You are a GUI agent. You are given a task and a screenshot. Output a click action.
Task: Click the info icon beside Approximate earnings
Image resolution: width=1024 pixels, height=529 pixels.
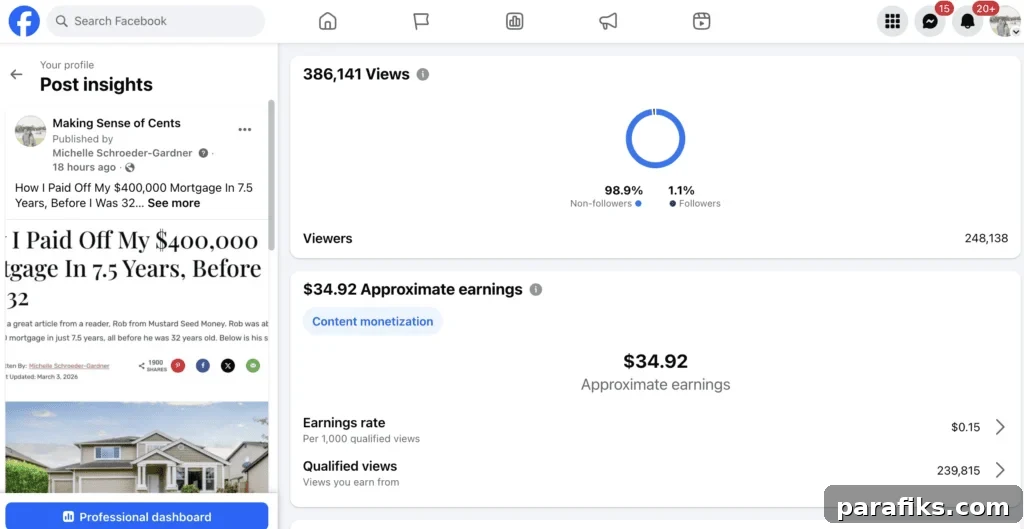(x=536, y=289)
